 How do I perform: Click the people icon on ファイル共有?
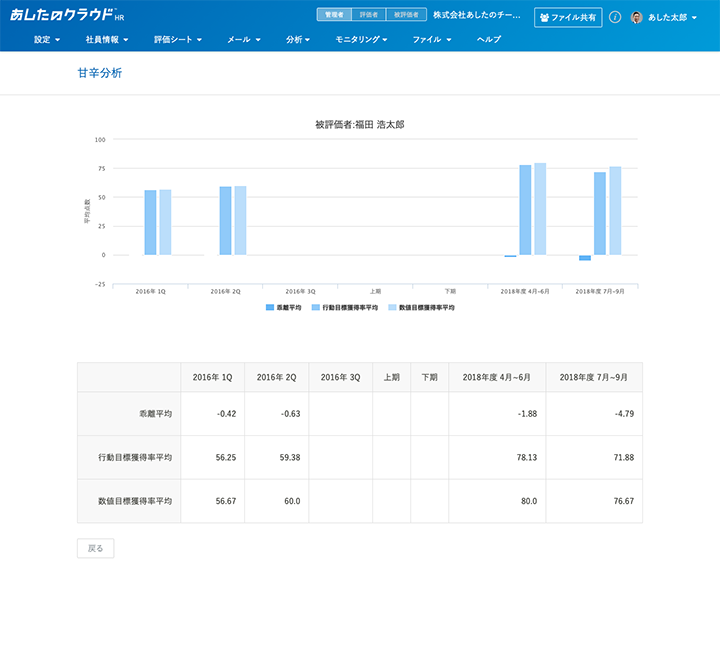click(544, 17)
